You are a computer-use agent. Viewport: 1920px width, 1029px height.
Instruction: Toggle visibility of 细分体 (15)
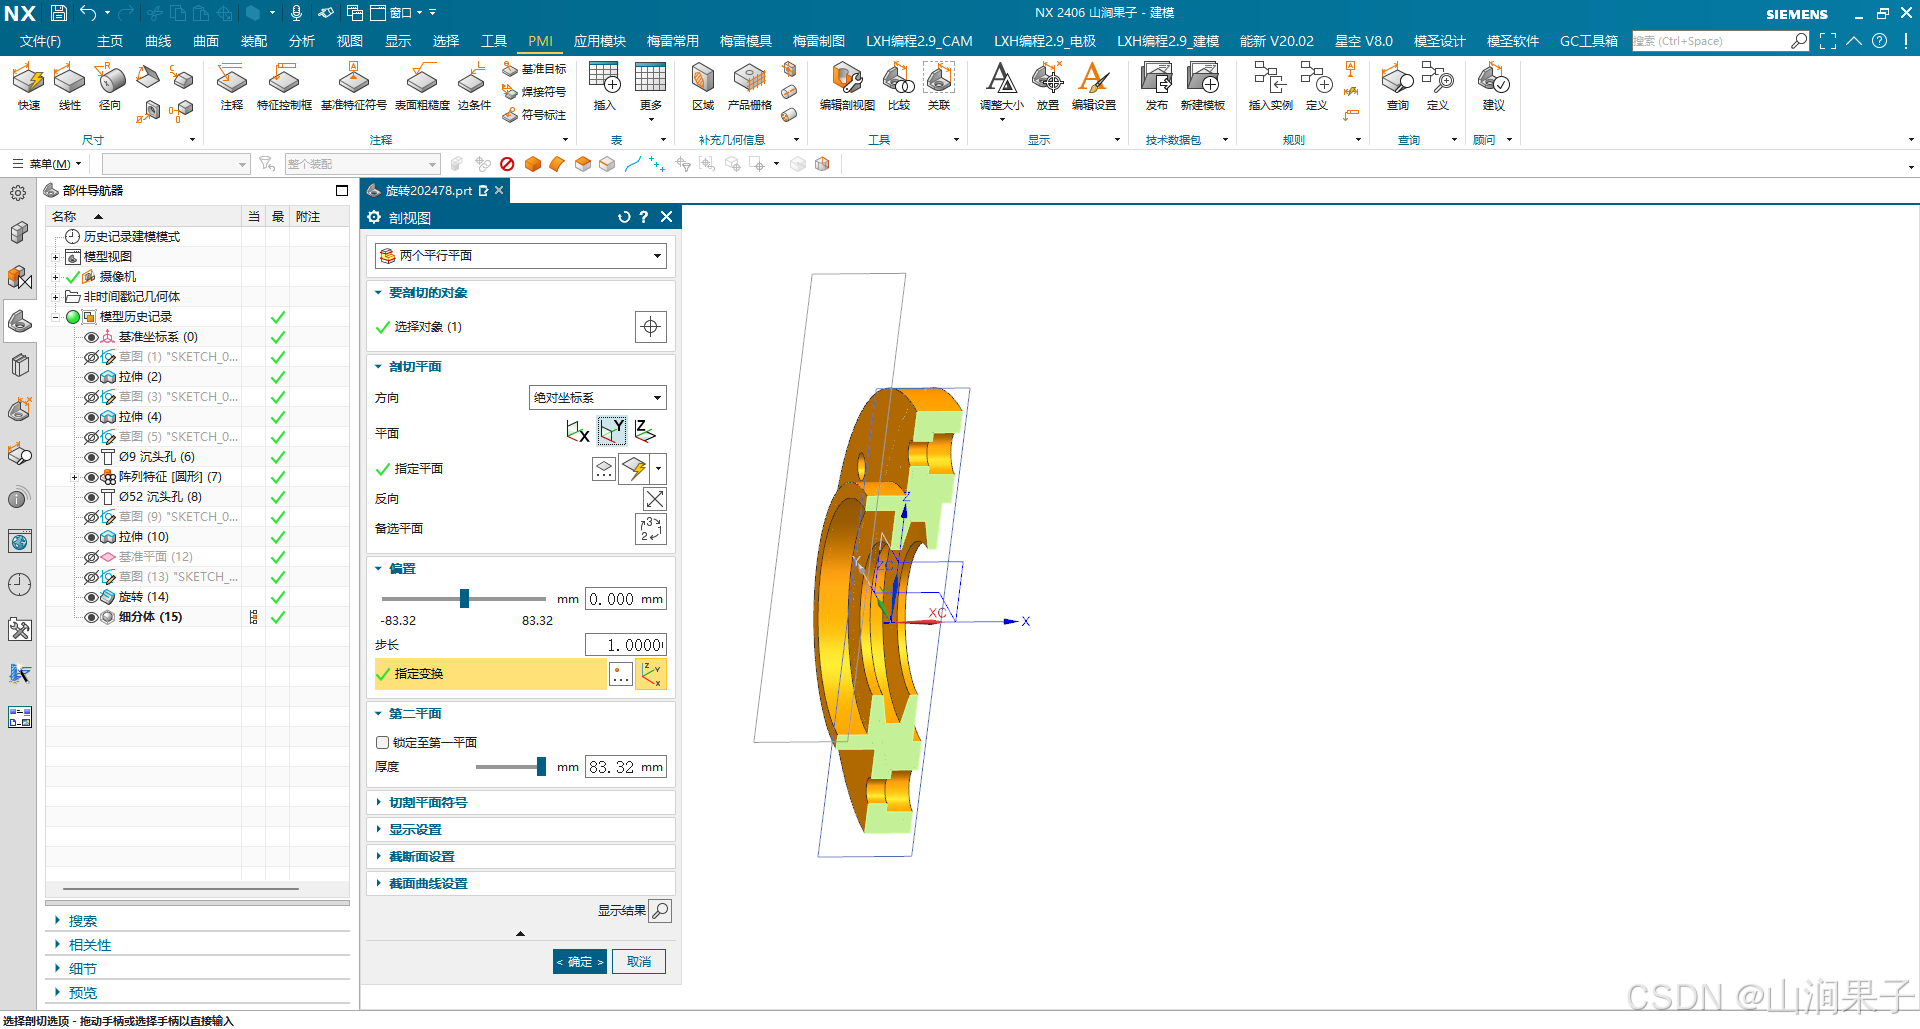pos(91,617)
